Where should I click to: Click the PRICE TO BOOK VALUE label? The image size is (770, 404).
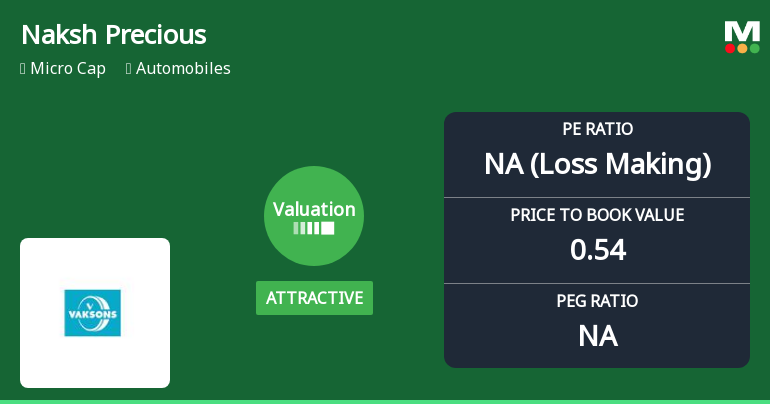click(x=597, y=215)
